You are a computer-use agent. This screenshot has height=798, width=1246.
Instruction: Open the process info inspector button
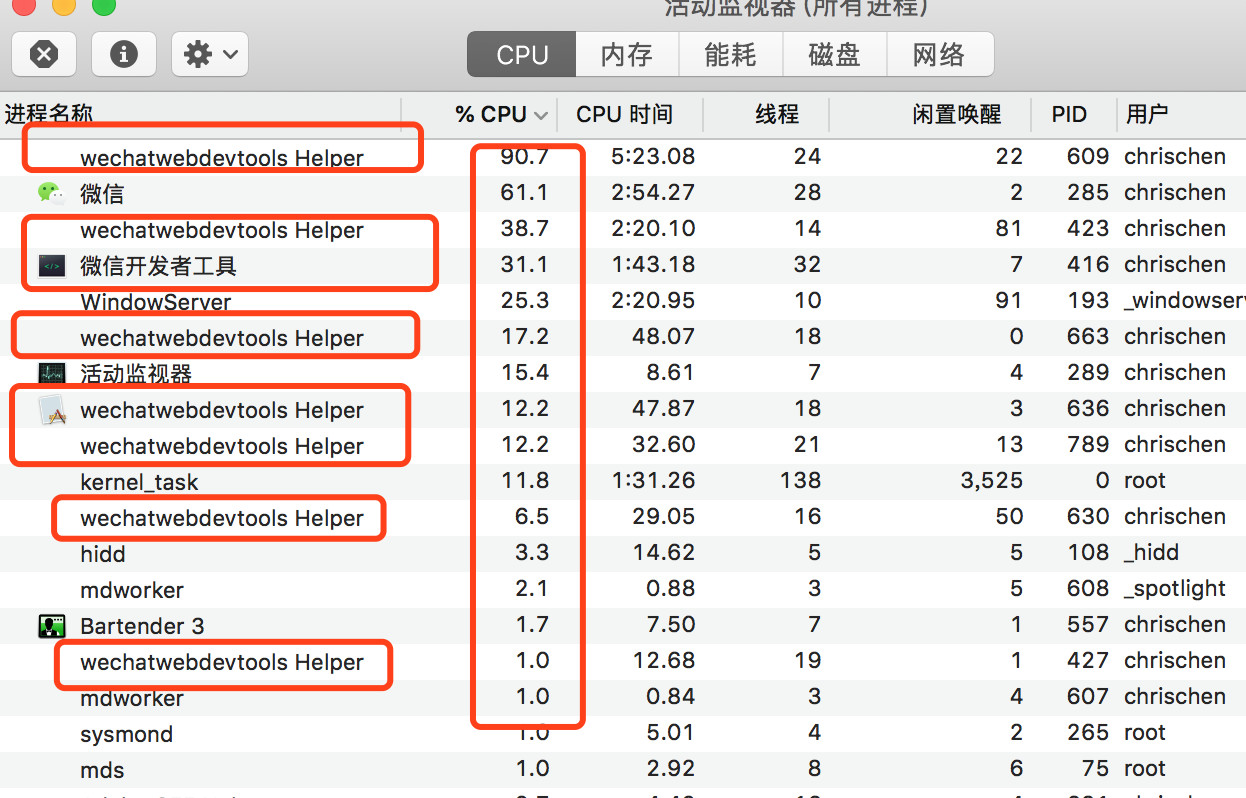click(x=124, y=53)
